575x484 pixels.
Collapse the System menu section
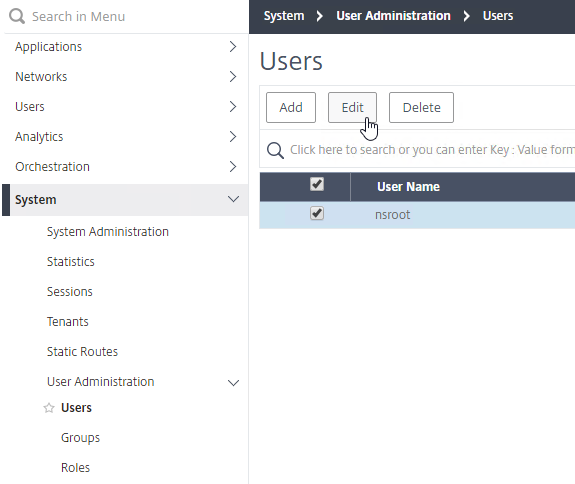[233, 199]
